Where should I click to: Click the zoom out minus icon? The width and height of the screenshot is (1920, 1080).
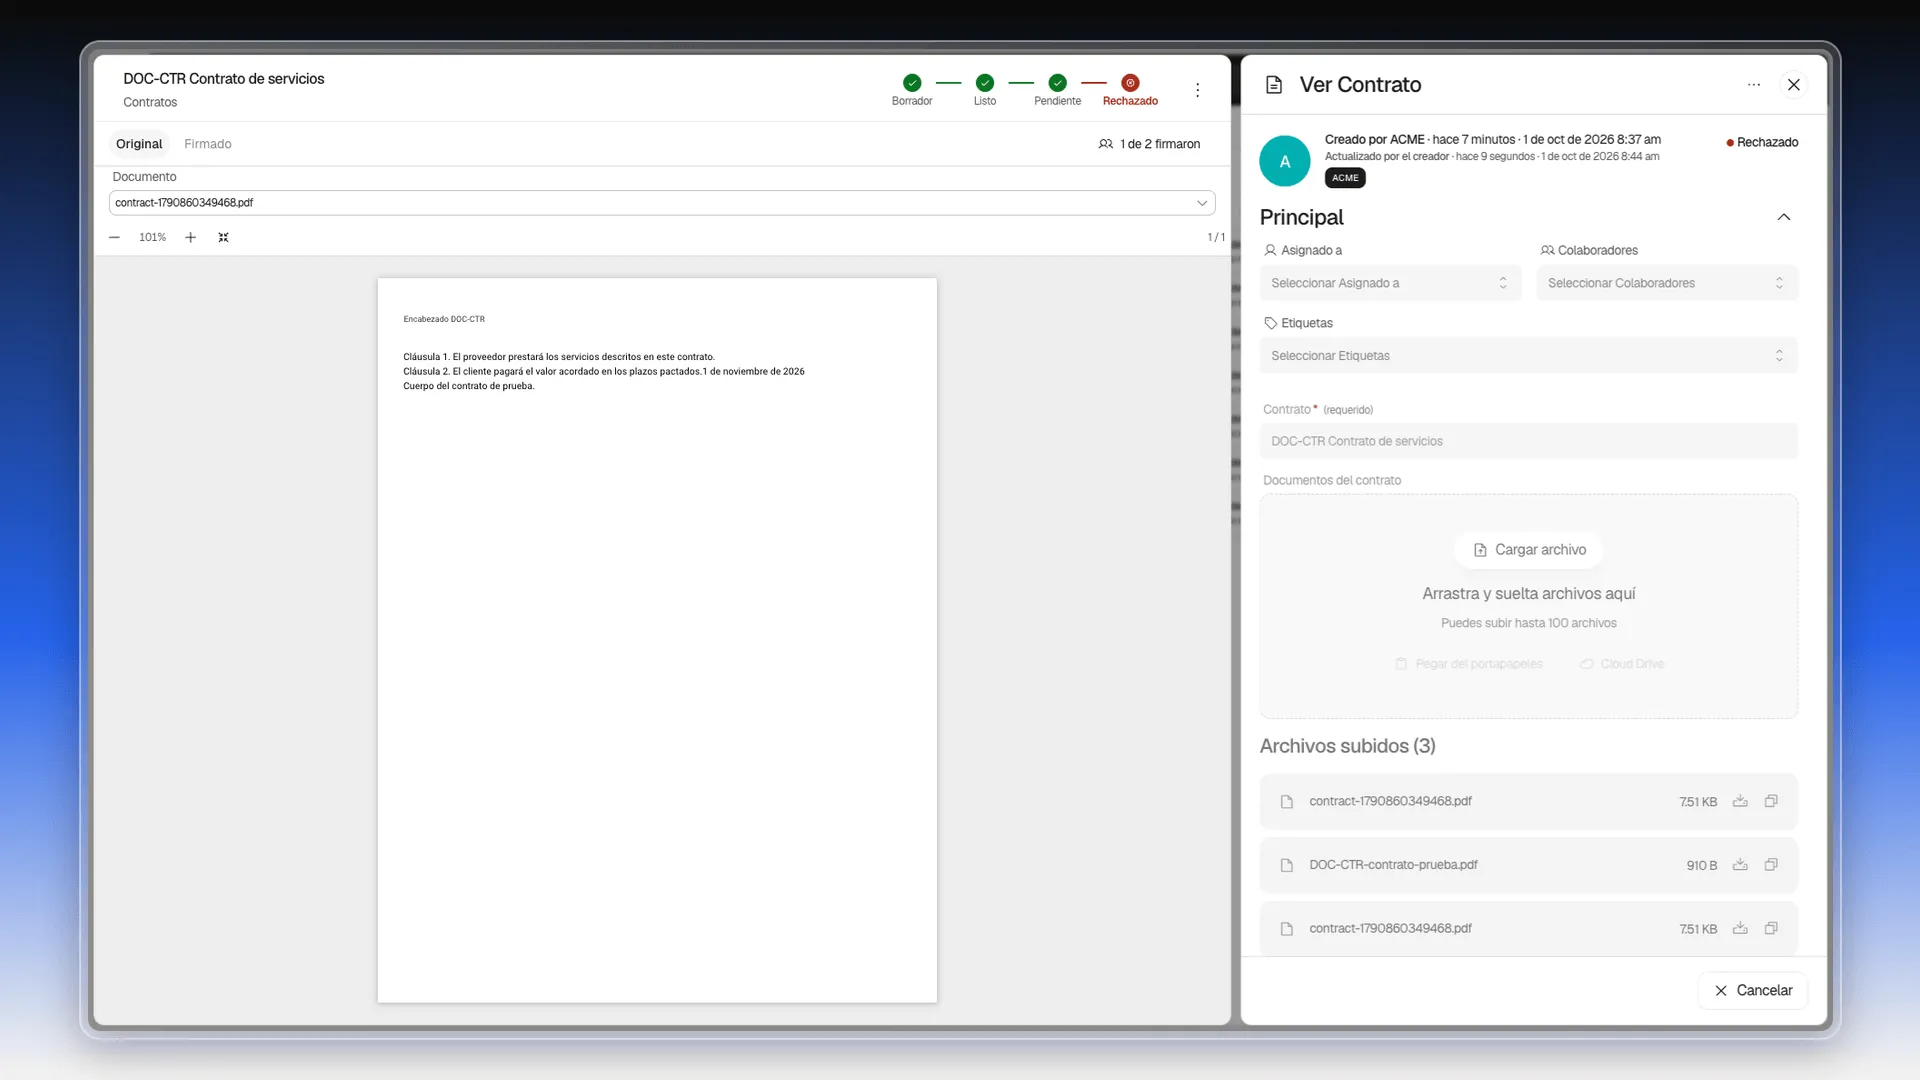[114, 238]
